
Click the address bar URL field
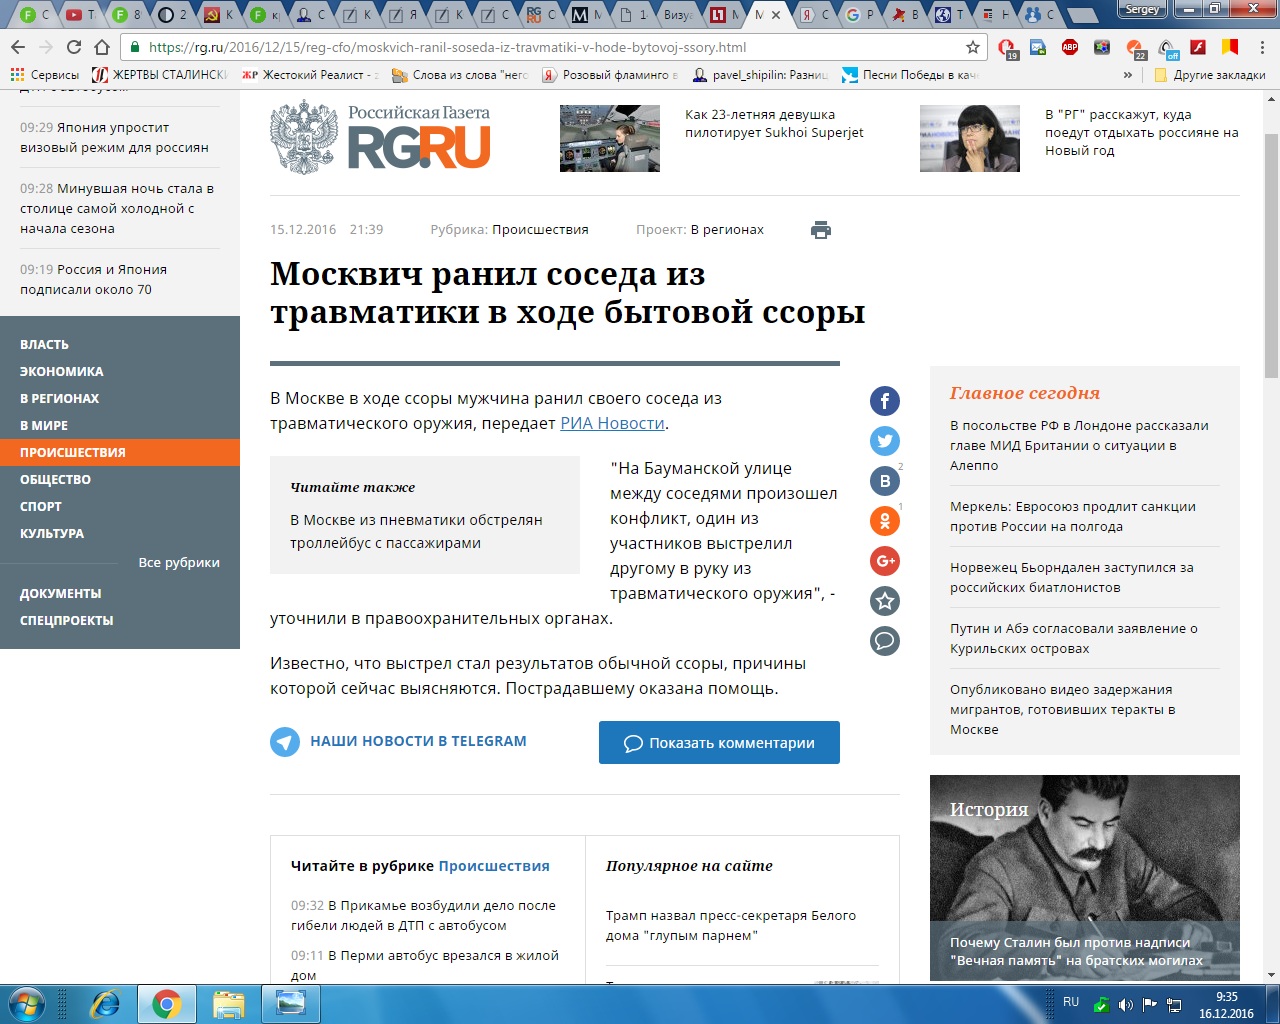(550, 47)
